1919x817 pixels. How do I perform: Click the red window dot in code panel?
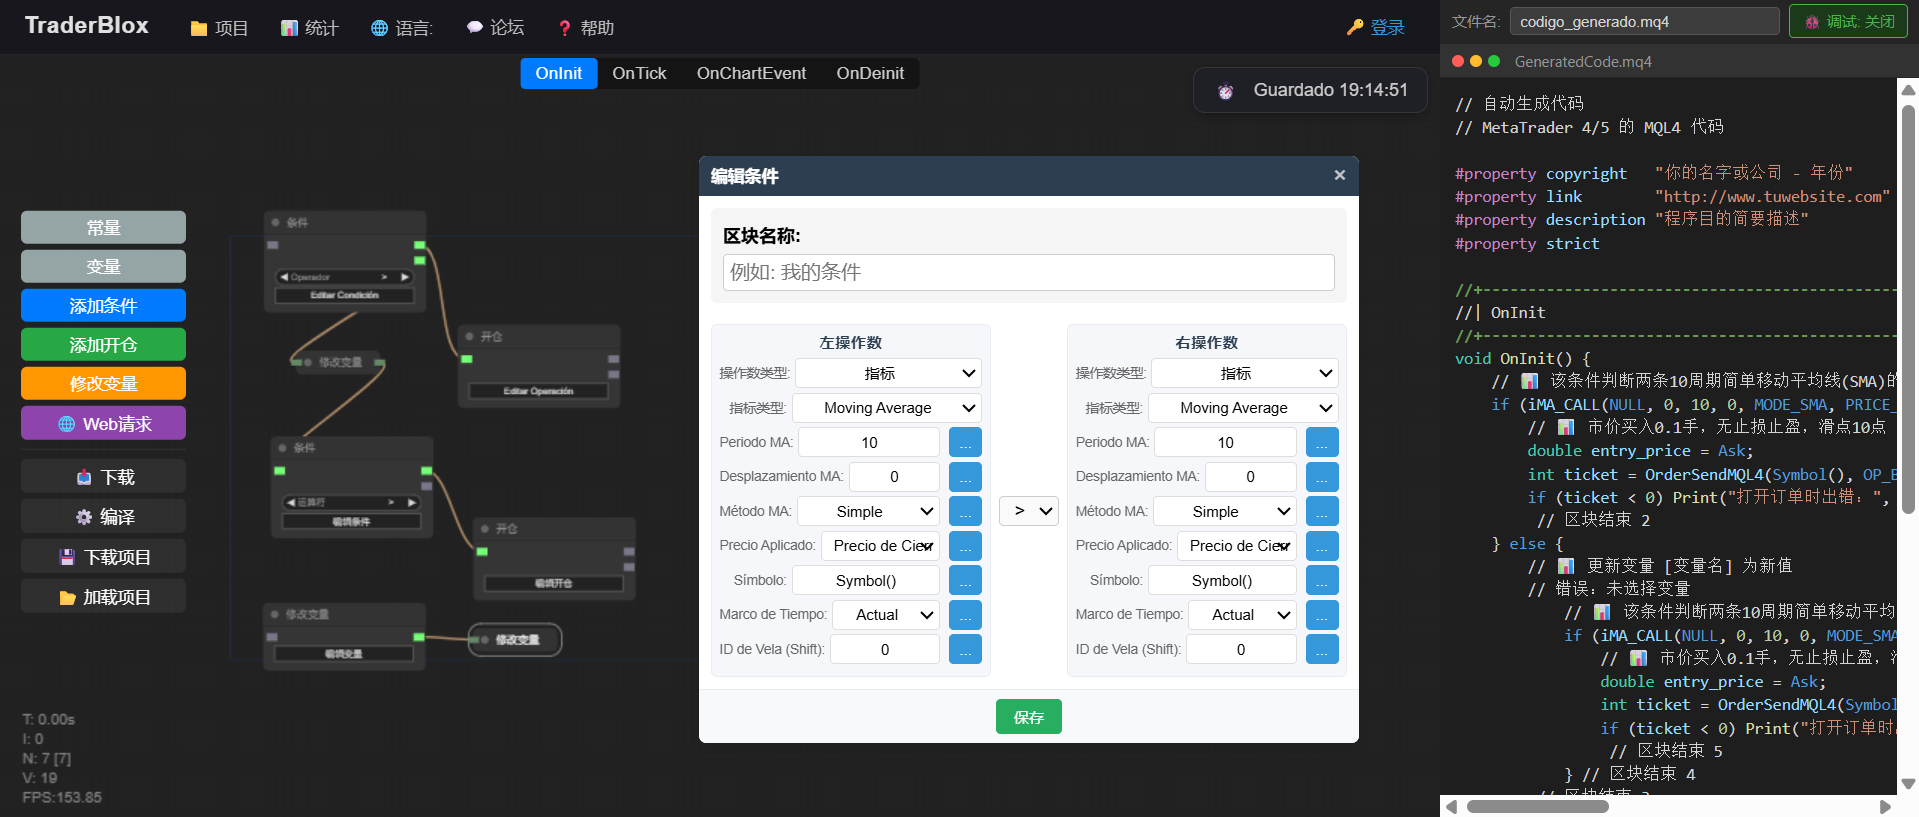pyautogui.click(x=1458, y=61)
